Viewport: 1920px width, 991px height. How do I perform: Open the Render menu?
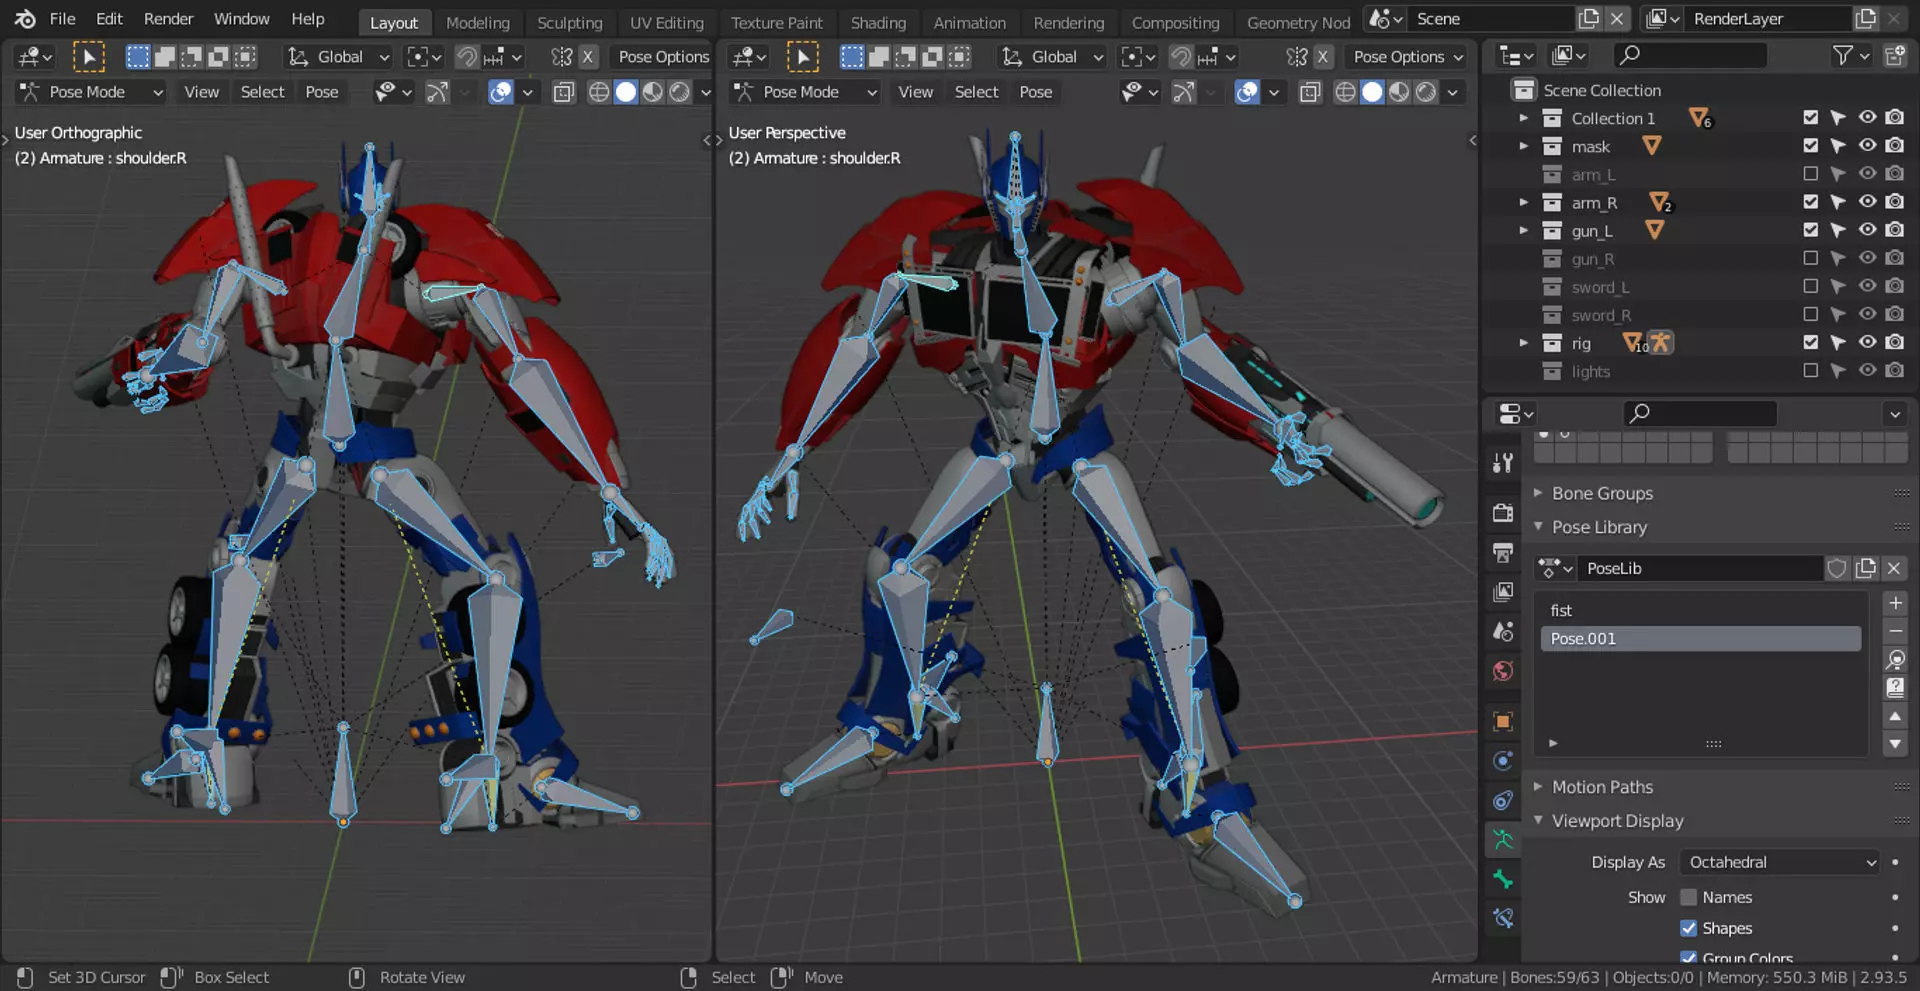click(168, 19)
